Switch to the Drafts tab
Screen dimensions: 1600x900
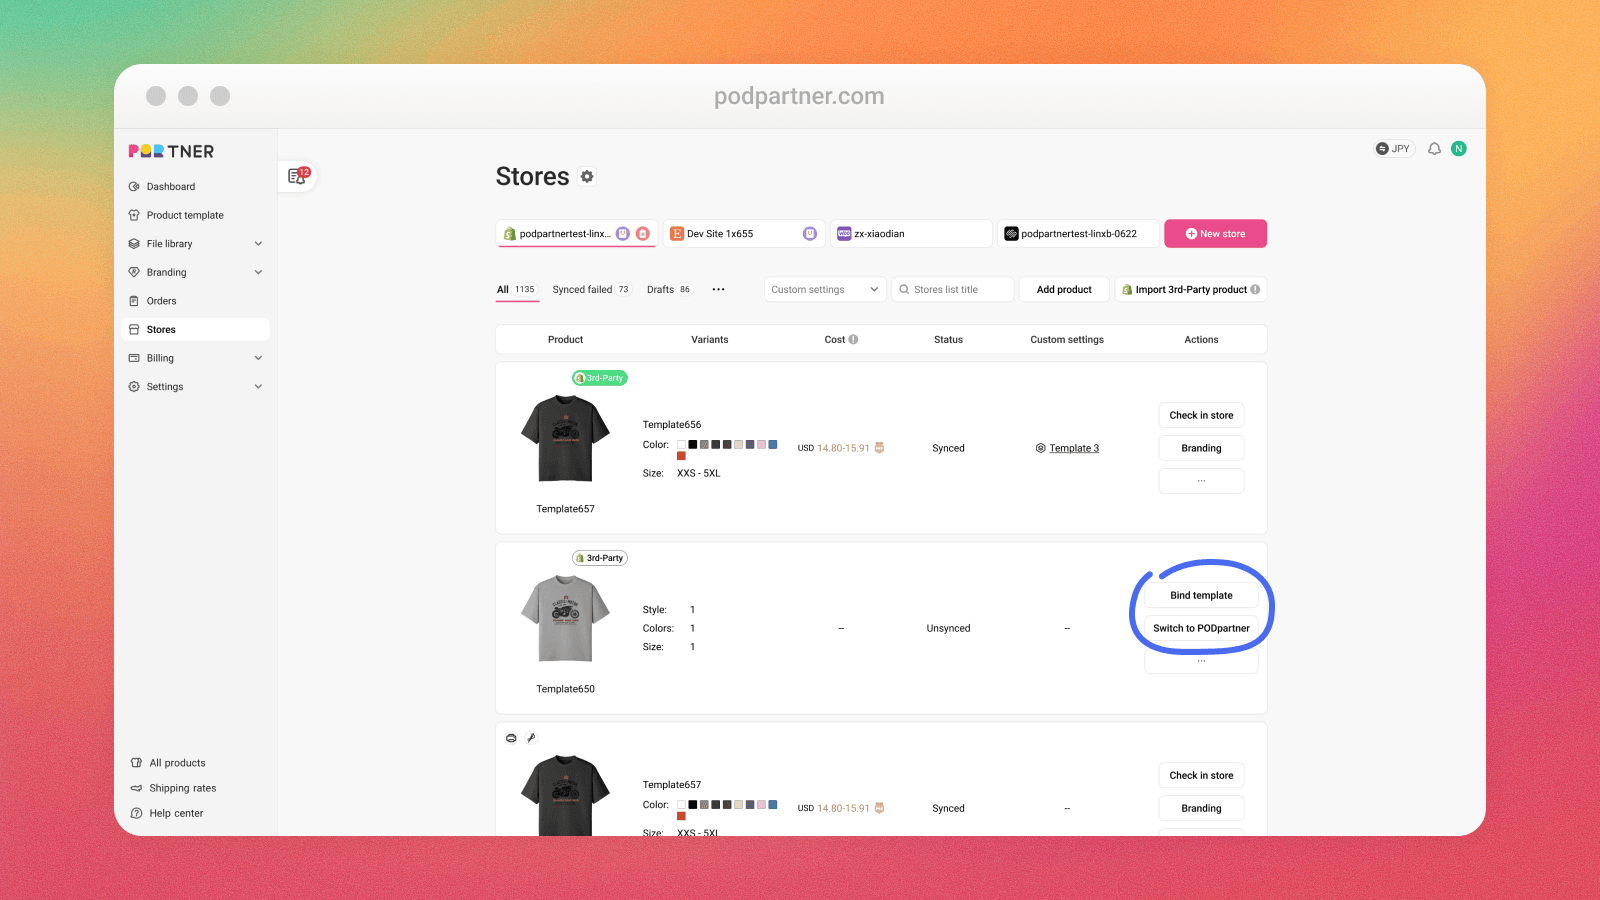tap(668, 289)
